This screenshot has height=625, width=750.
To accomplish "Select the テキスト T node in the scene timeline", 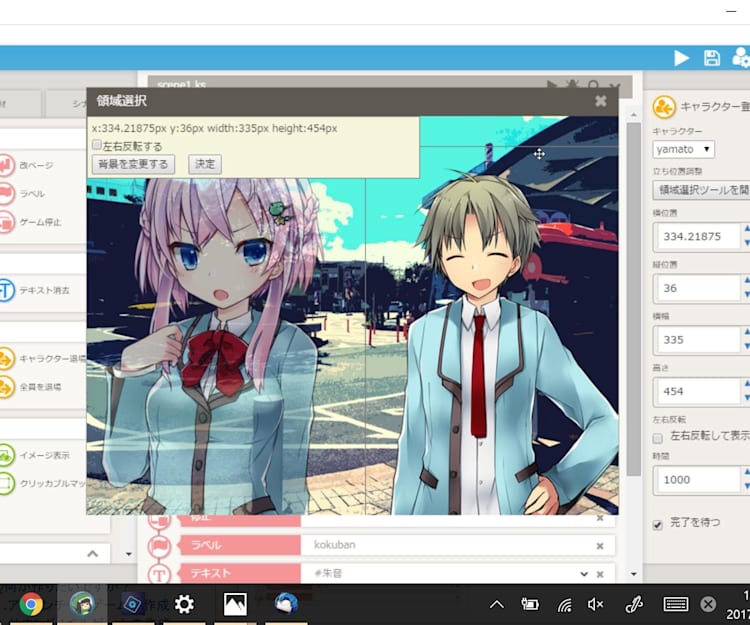I will [x=159, y=573].
